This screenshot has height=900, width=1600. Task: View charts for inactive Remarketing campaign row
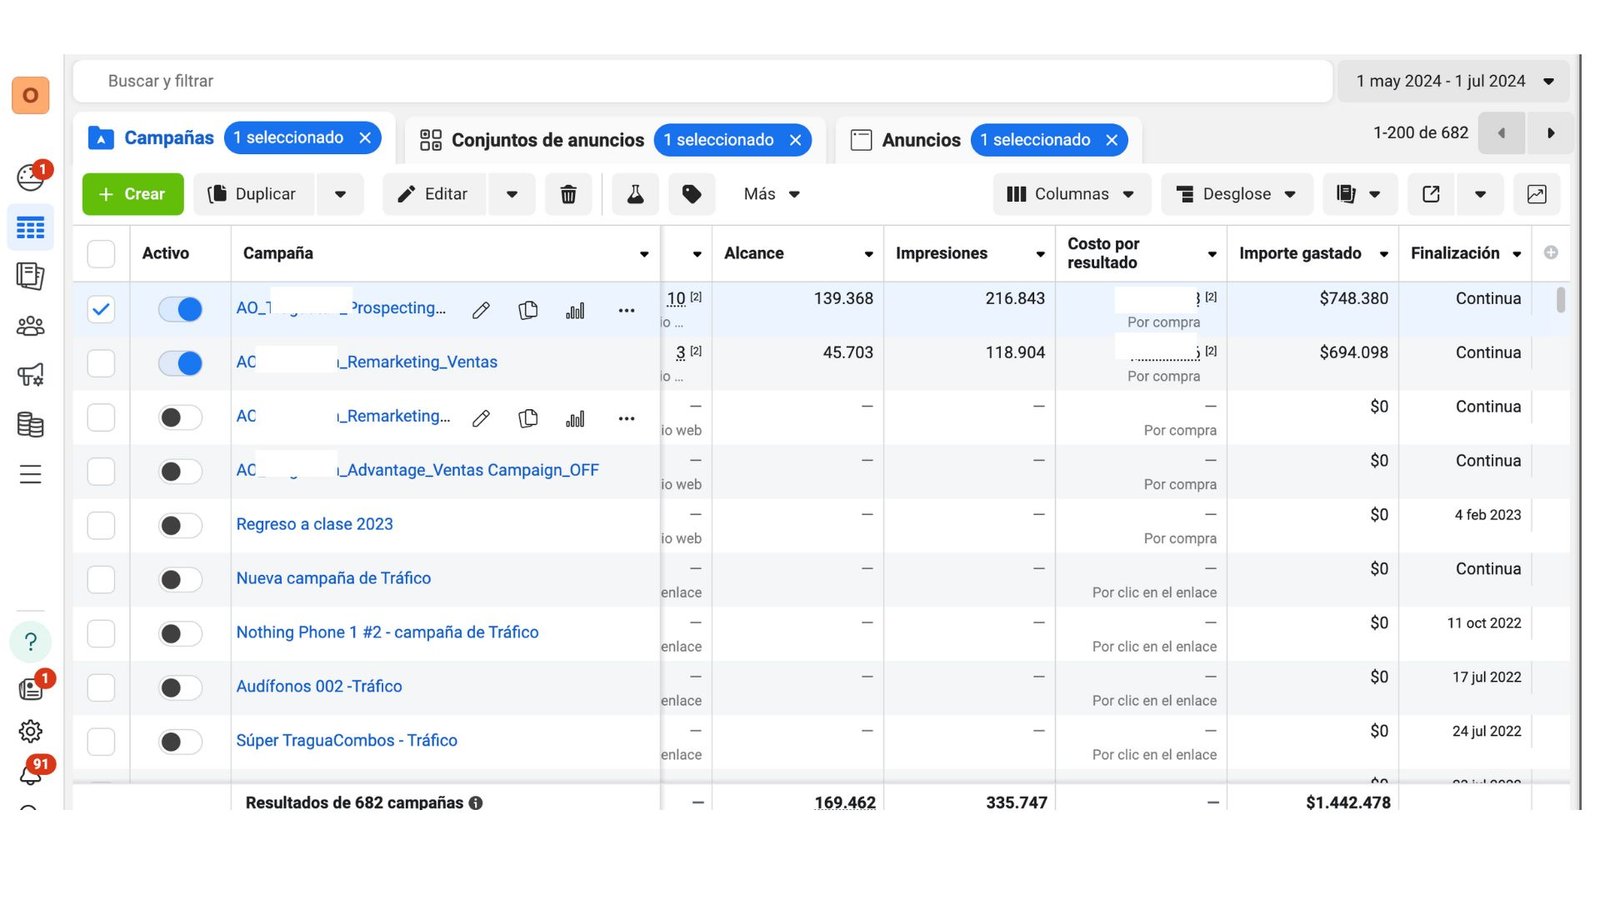pos(575,418)
